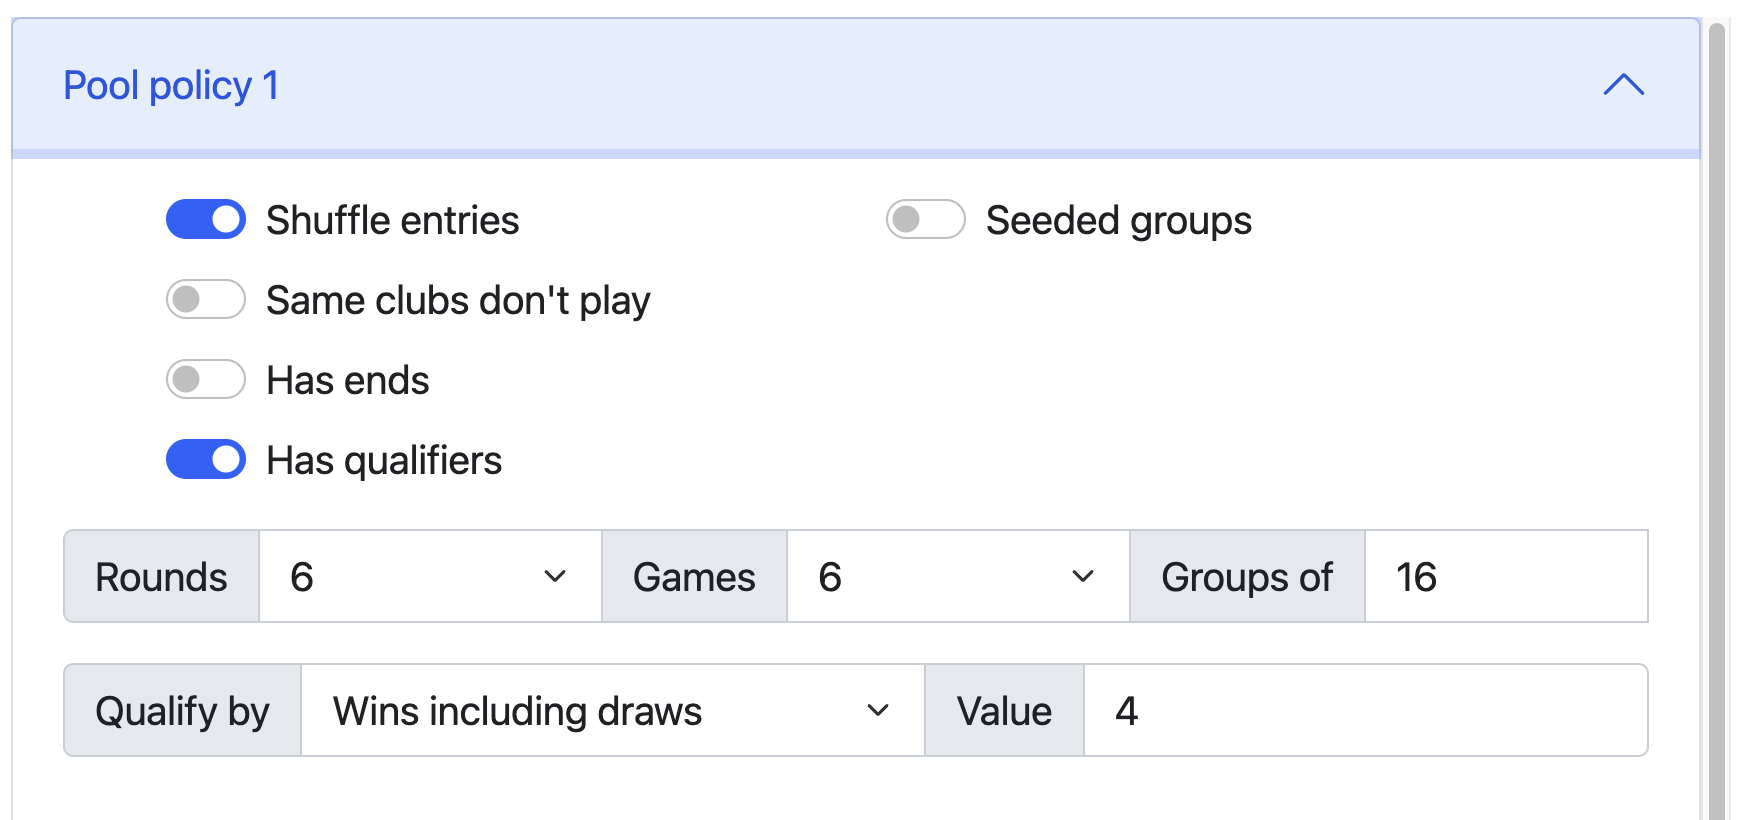Open the Games dropdown

(x=957, y=577)
